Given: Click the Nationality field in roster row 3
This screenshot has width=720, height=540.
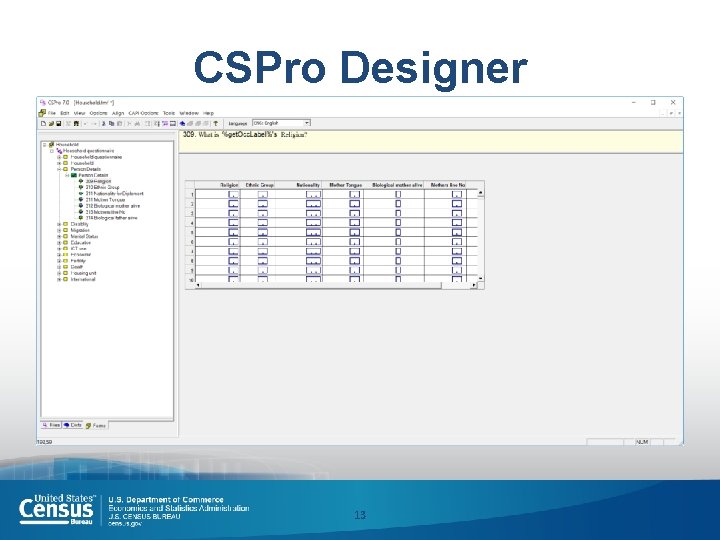Looking at the screenshot, I should click(313, 213).
